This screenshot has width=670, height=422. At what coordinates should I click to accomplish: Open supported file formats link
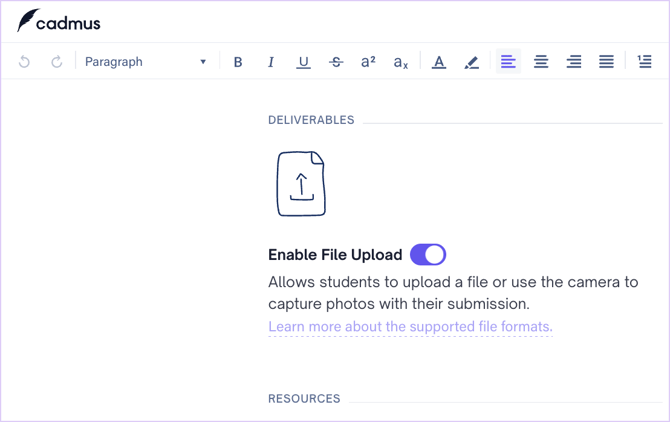click(410, 327)
